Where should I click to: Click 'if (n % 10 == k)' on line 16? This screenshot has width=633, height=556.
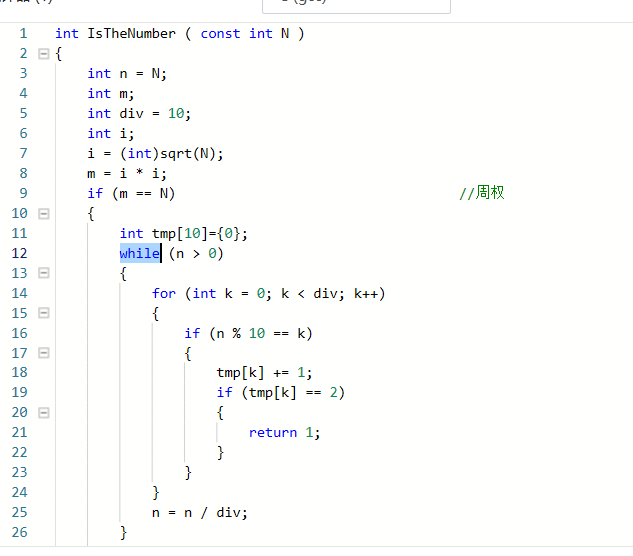(248, 334)
